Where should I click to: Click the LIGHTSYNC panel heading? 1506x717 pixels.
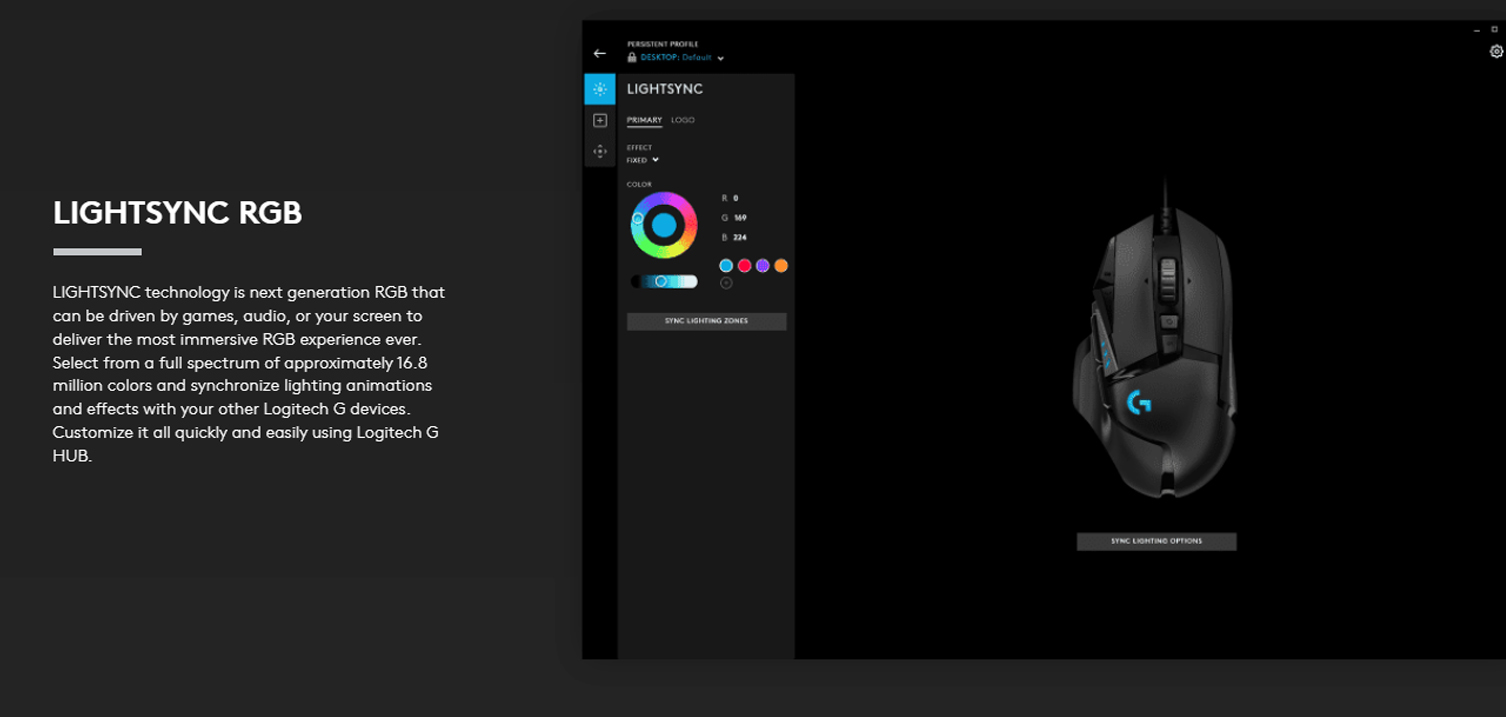click(x=665, y=89)
